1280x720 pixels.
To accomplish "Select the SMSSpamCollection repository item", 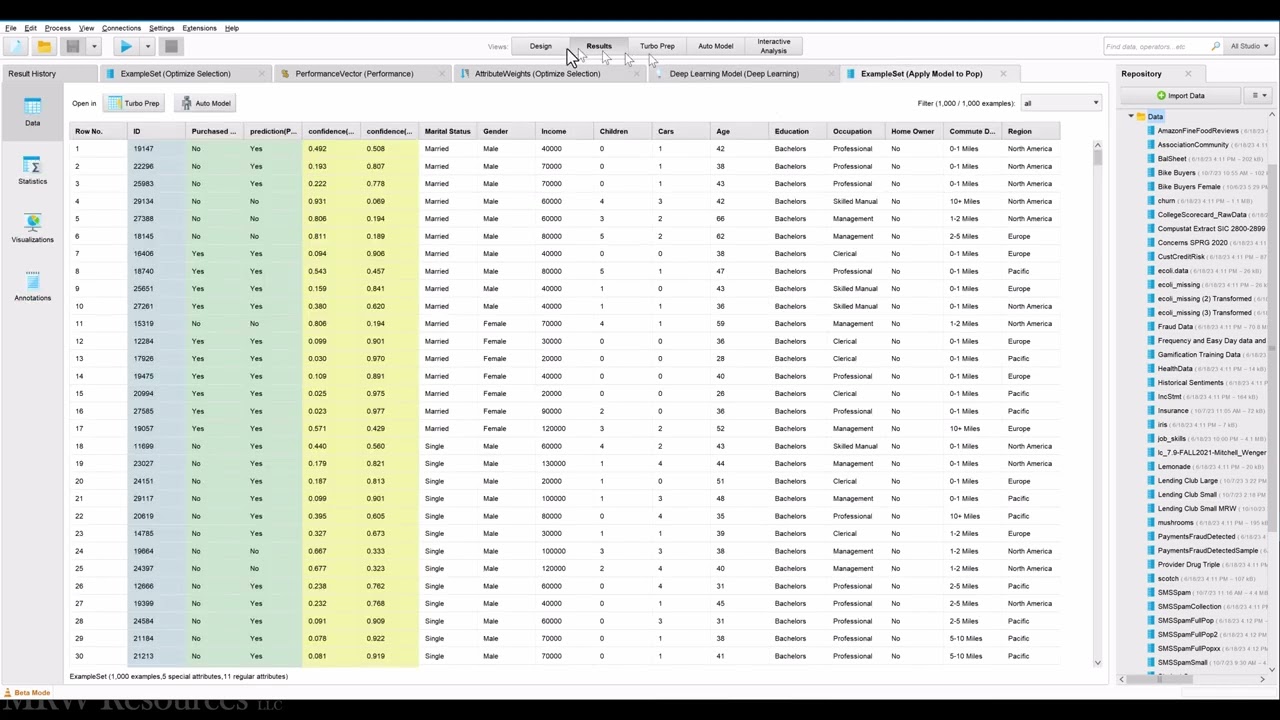I will point(1189,607).
